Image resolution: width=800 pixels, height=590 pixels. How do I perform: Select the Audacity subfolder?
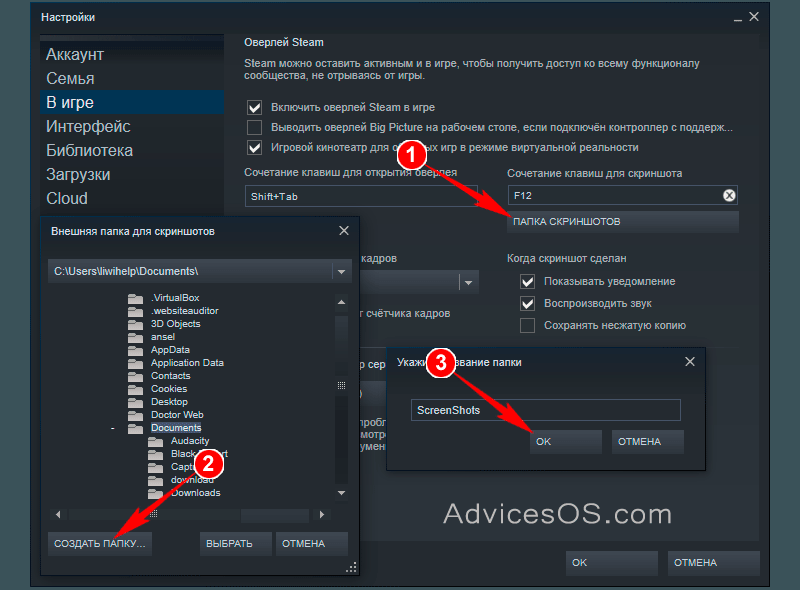[190, 441]
